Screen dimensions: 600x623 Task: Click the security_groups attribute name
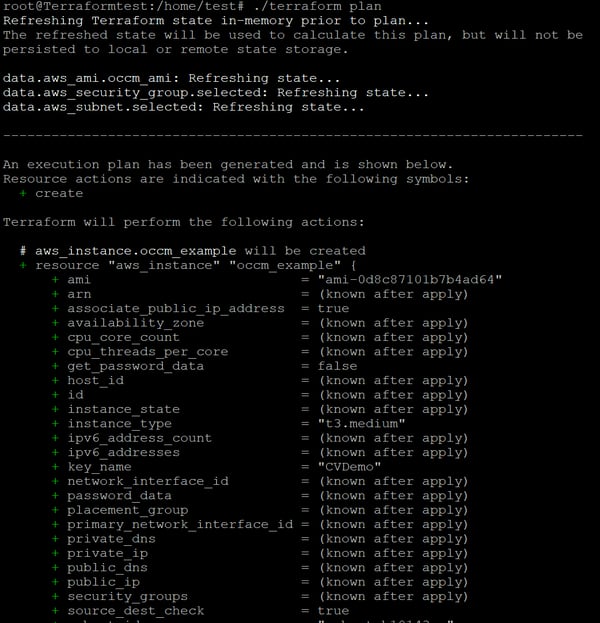click(127, 596)
